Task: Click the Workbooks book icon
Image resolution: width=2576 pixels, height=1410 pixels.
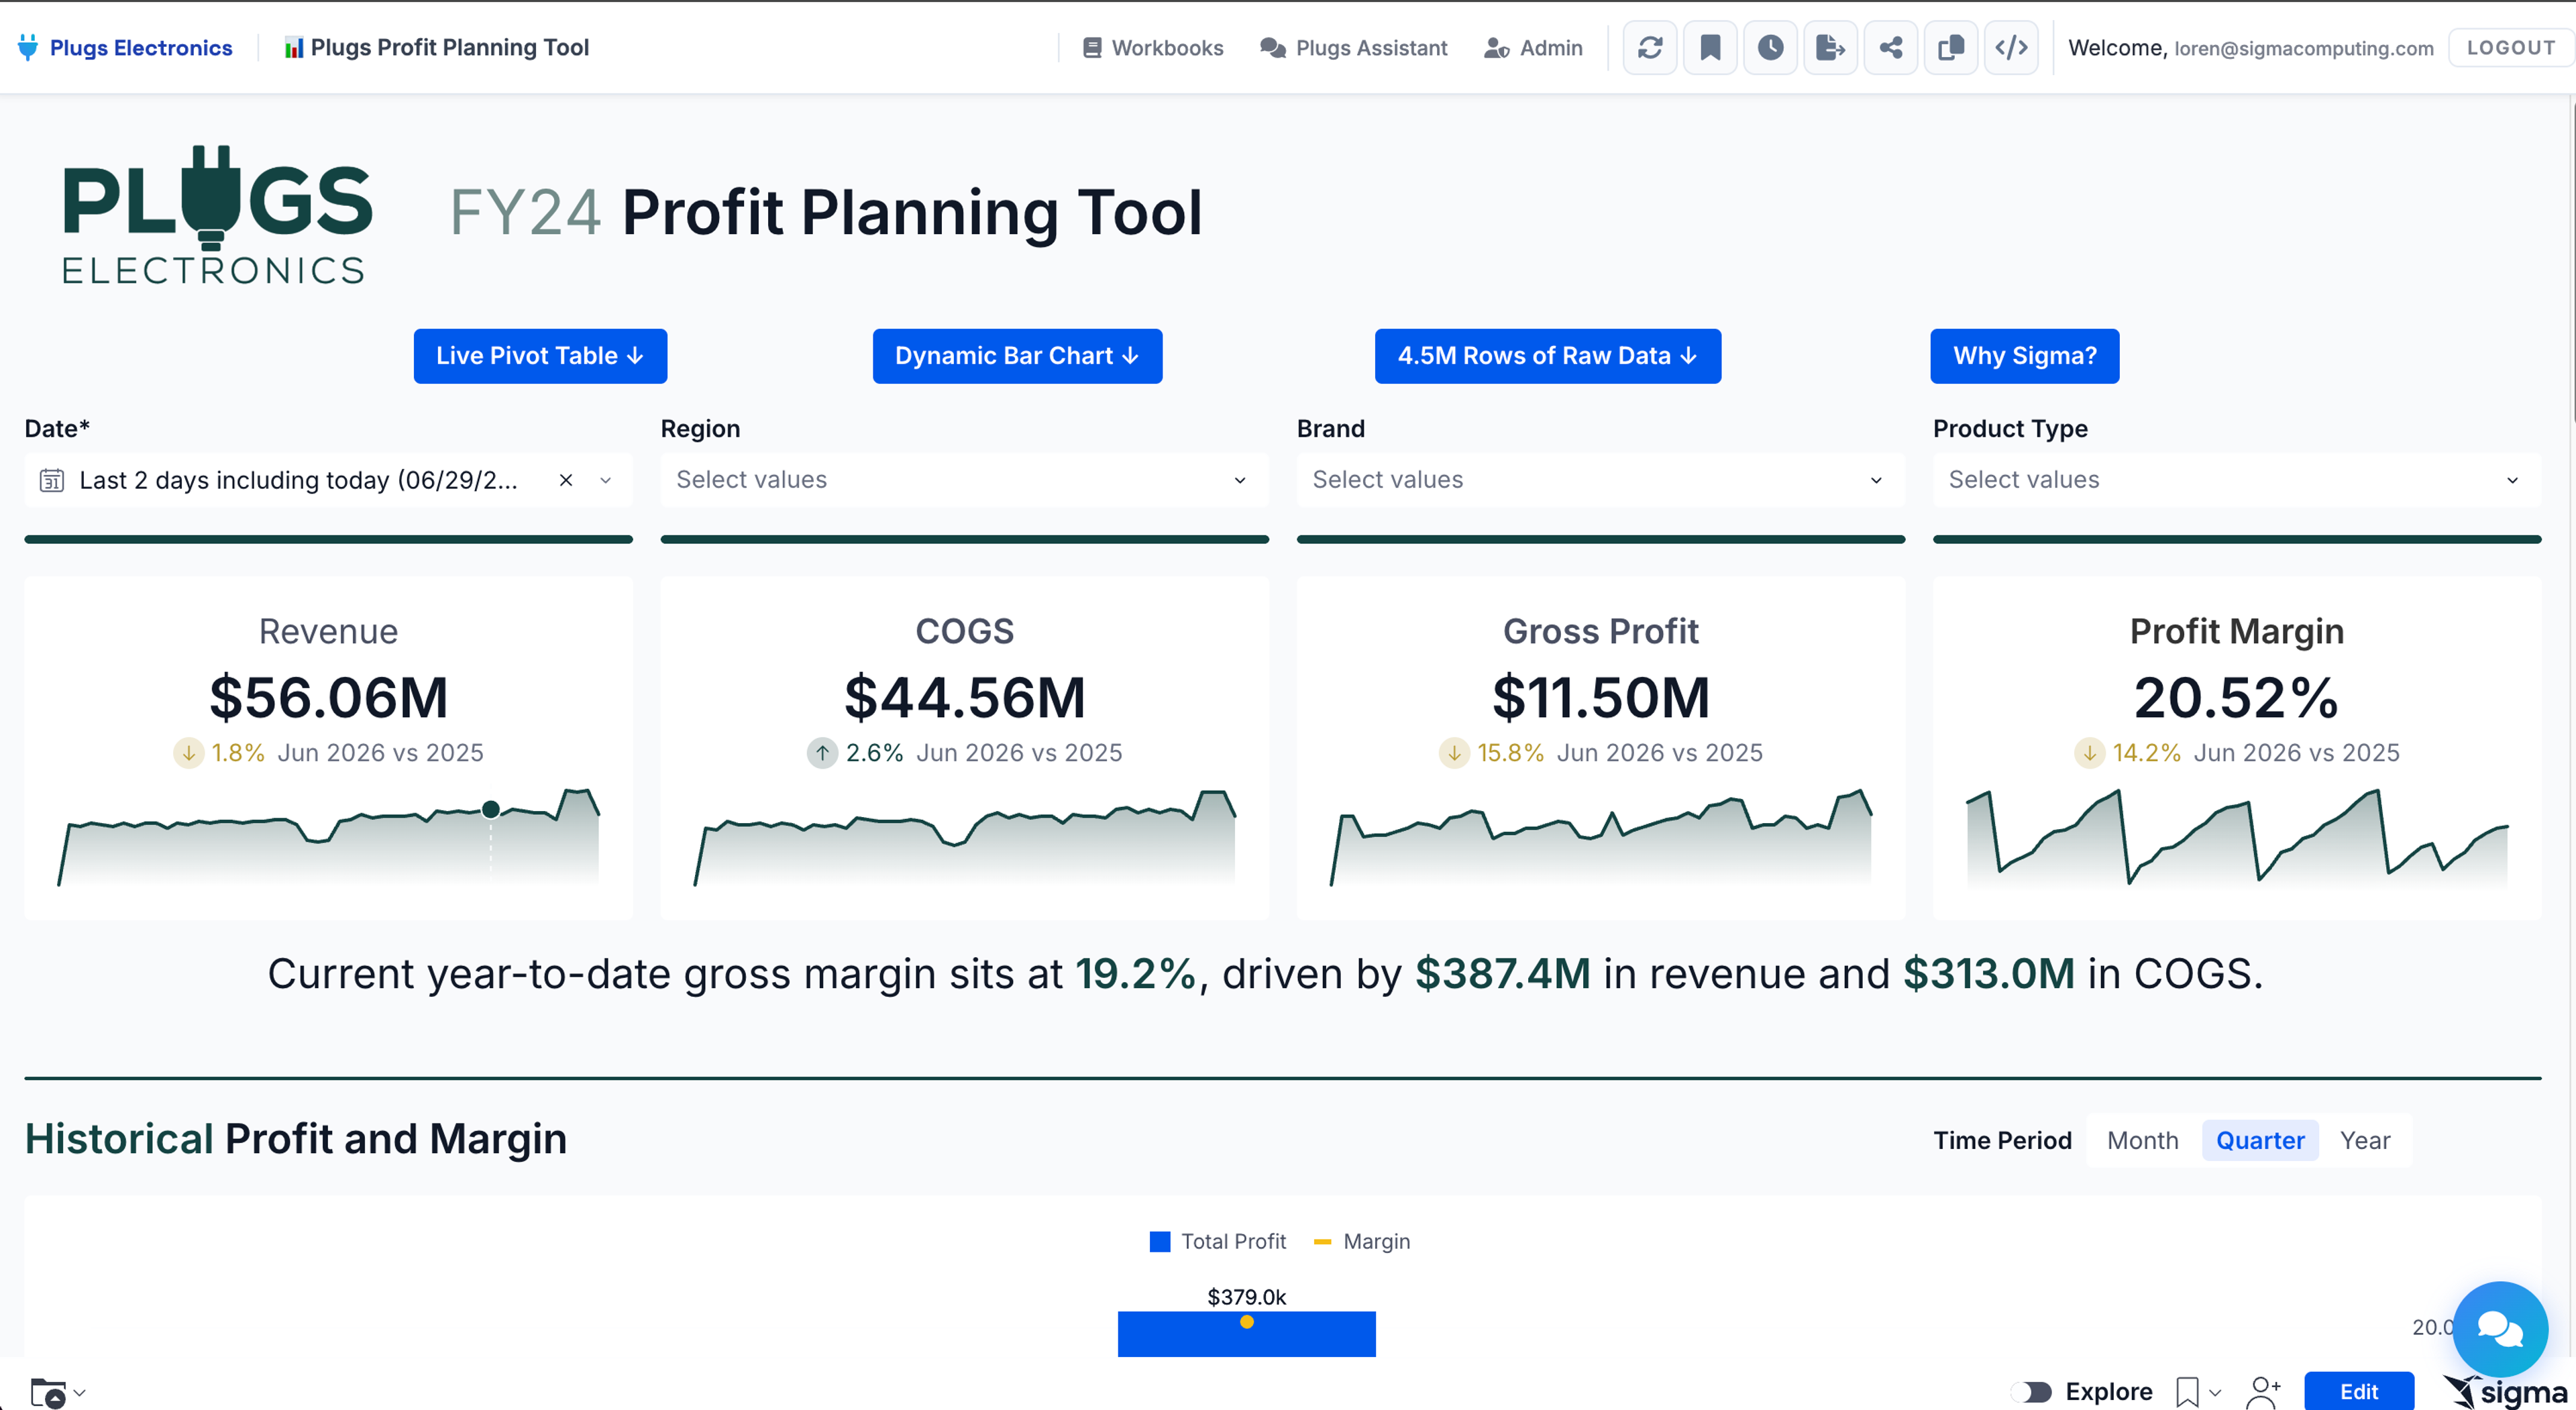Action: [1092, 48]
